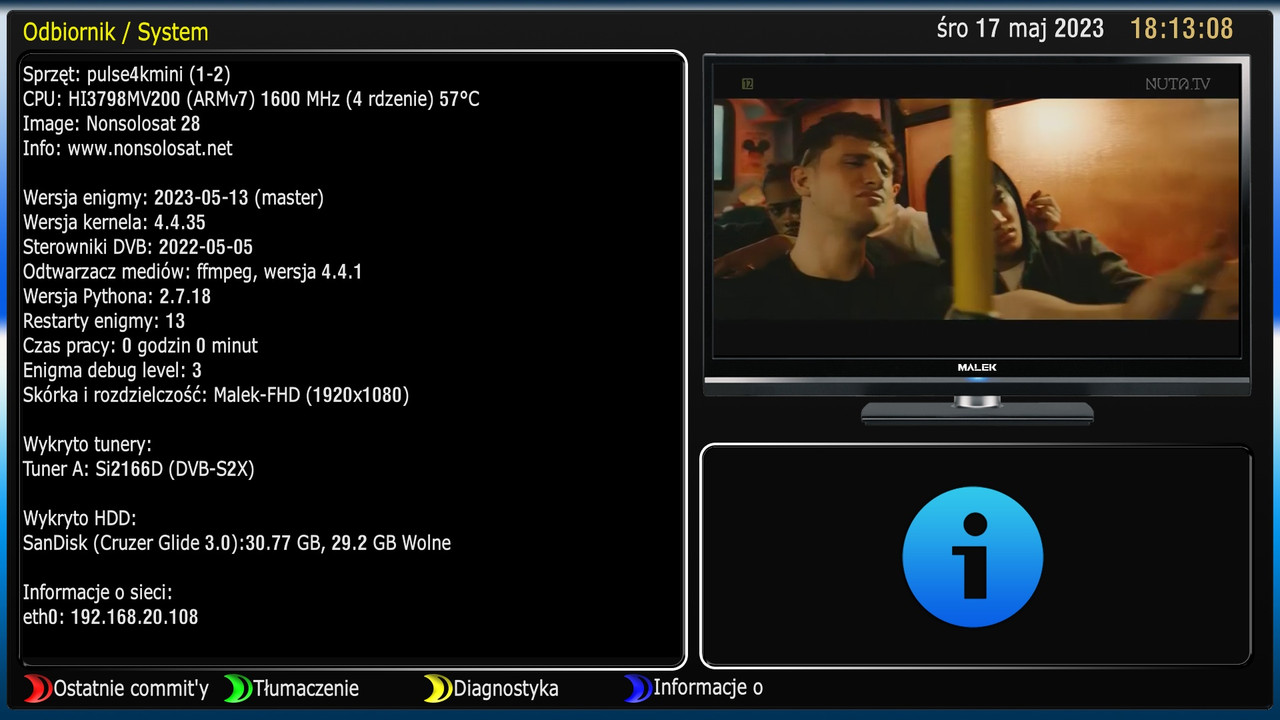Click the date śro 17 maj 2023
This screenshot has height=720, width=1280.
click(1020, 28)
